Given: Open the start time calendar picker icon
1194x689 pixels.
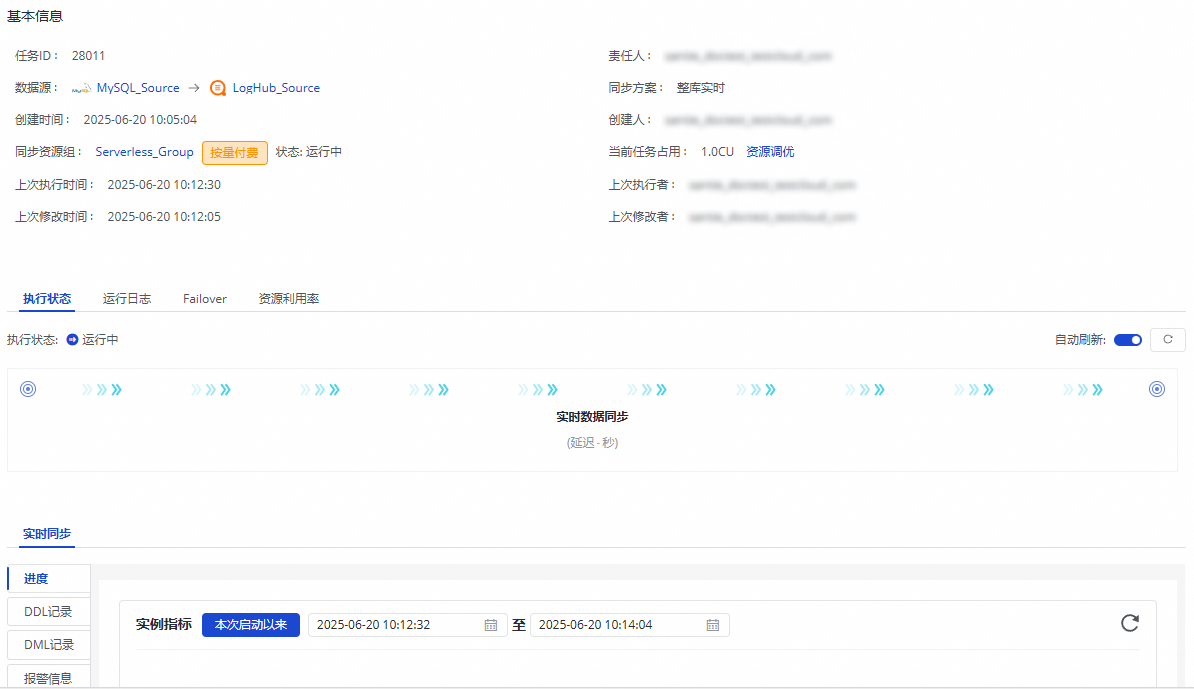Looking at the screenshot, I should 491,625.
